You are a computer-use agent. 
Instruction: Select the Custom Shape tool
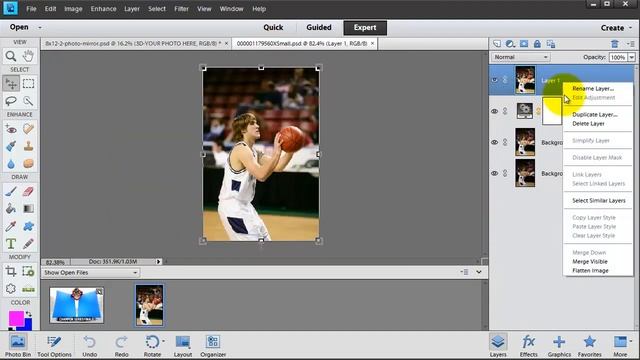(28, 226)
